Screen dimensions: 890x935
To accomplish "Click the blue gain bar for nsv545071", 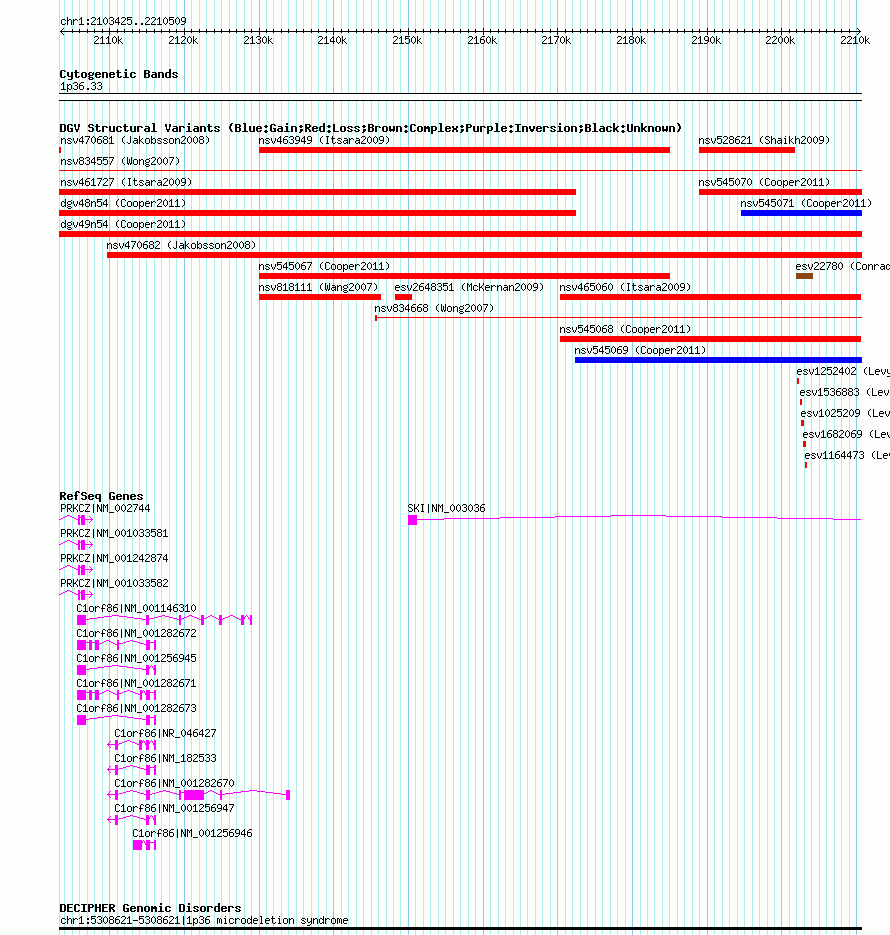I will tap(801, 213).
